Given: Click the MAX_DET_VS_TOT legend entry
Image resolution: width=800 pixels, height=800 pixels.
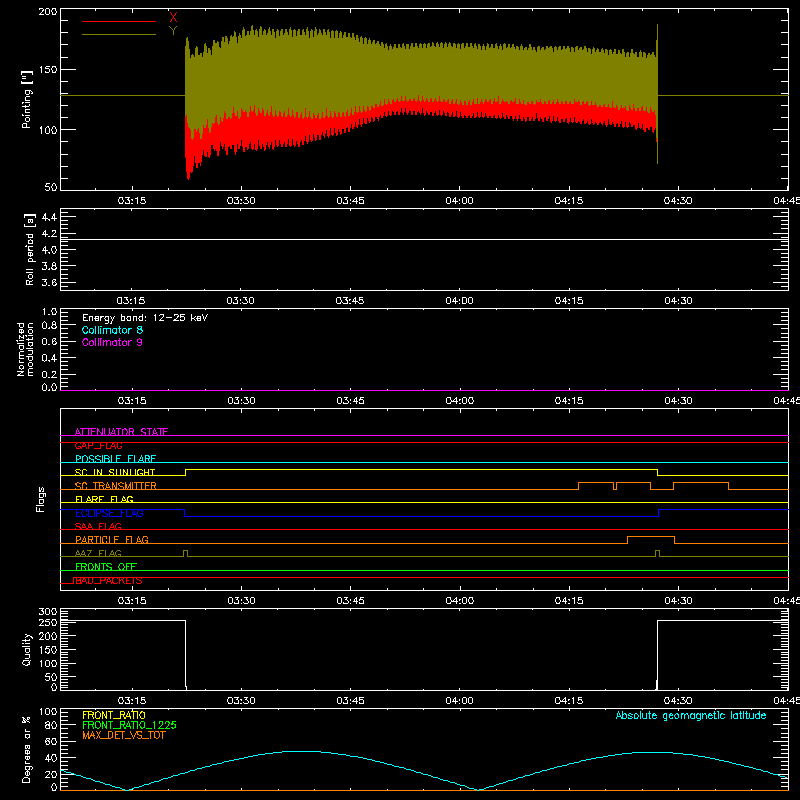Looking at the screenshot, I should (x=124, y=735).
